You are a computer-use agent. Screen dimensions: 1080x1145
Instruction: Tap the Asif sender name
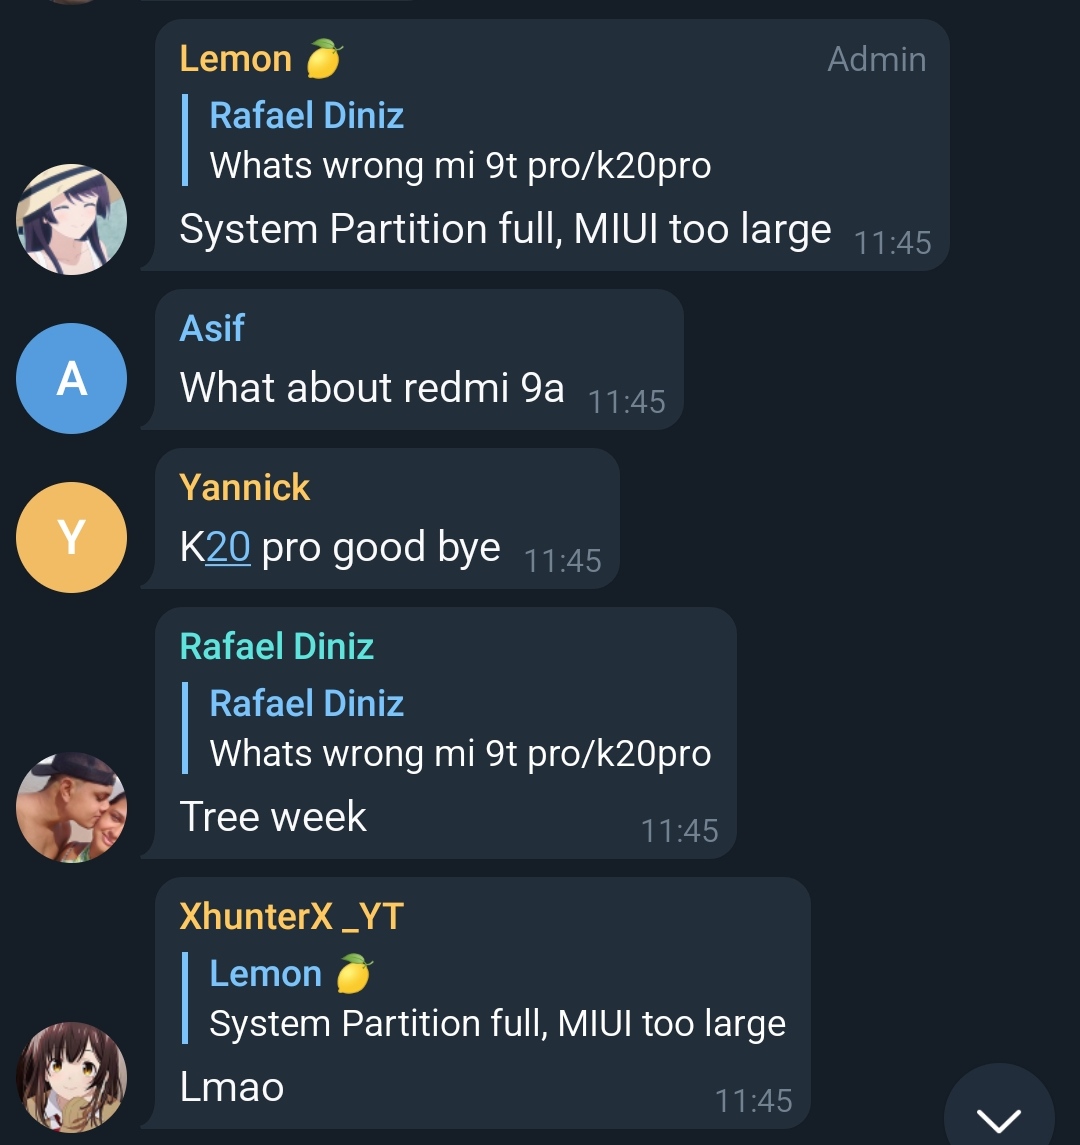pos(212,328)
